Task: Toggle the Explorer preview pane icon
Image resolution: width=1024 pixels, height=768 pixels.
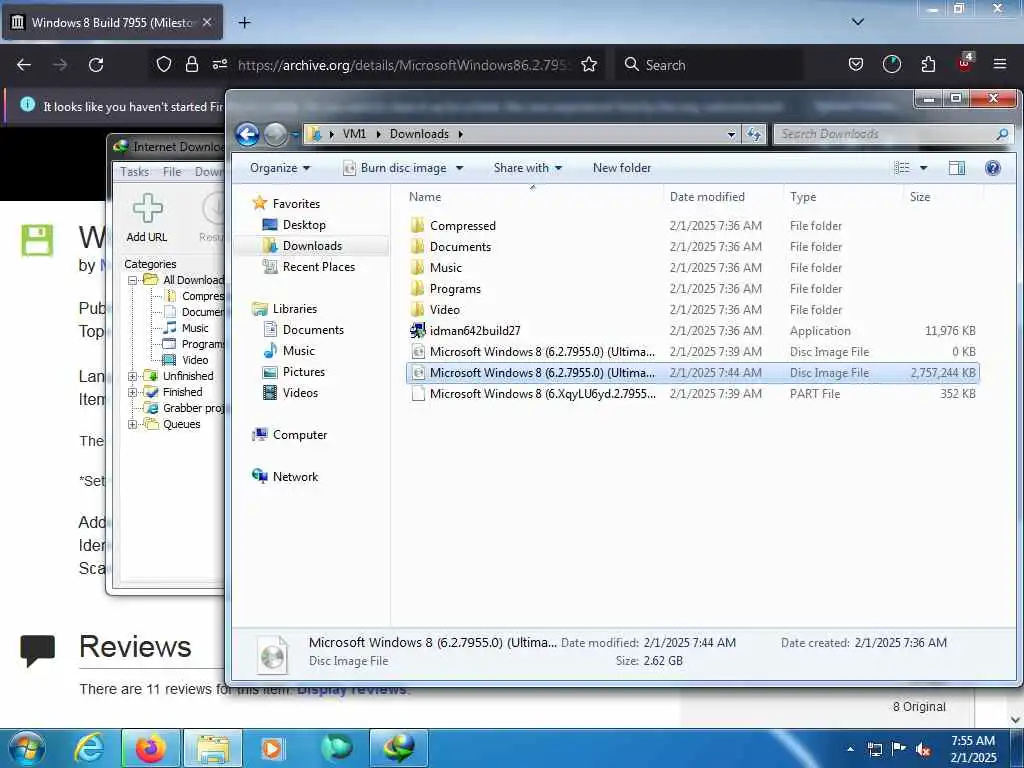Action: (x=957, y=168)
